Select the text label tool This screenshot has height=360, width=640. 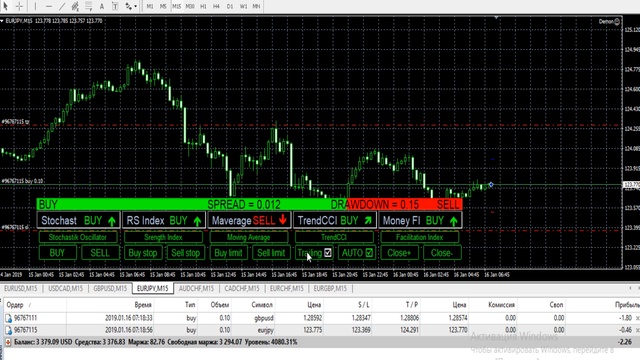tap(115, 6)
